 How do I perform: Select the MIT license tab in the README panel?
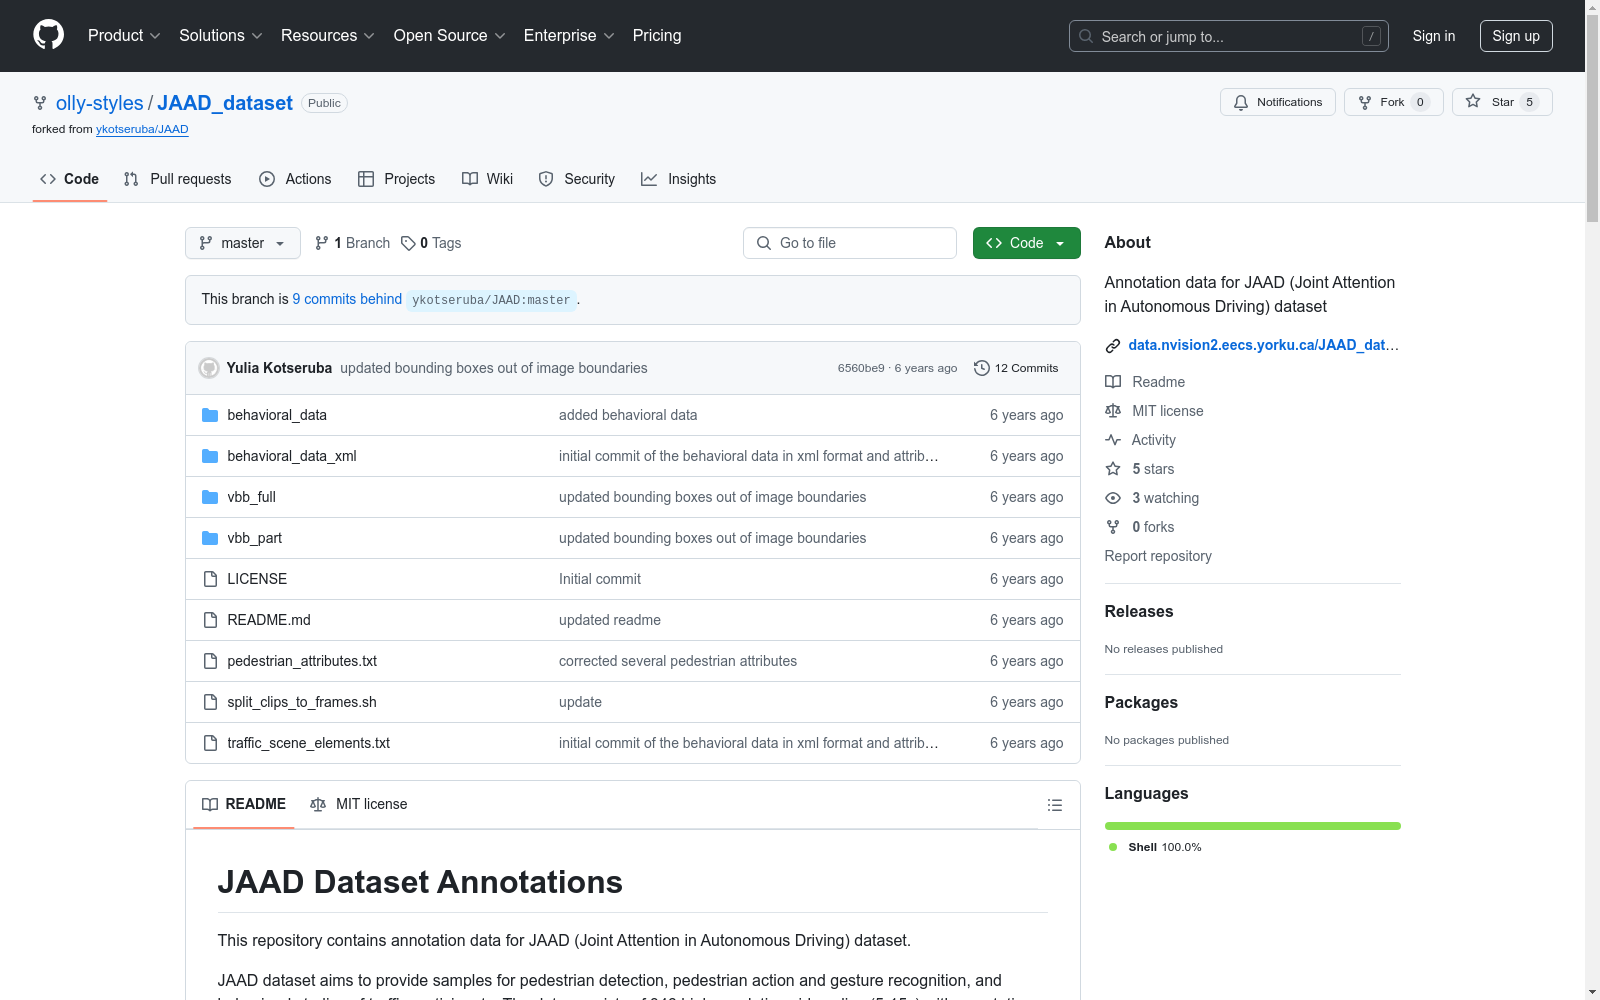(x=359, y=804)
